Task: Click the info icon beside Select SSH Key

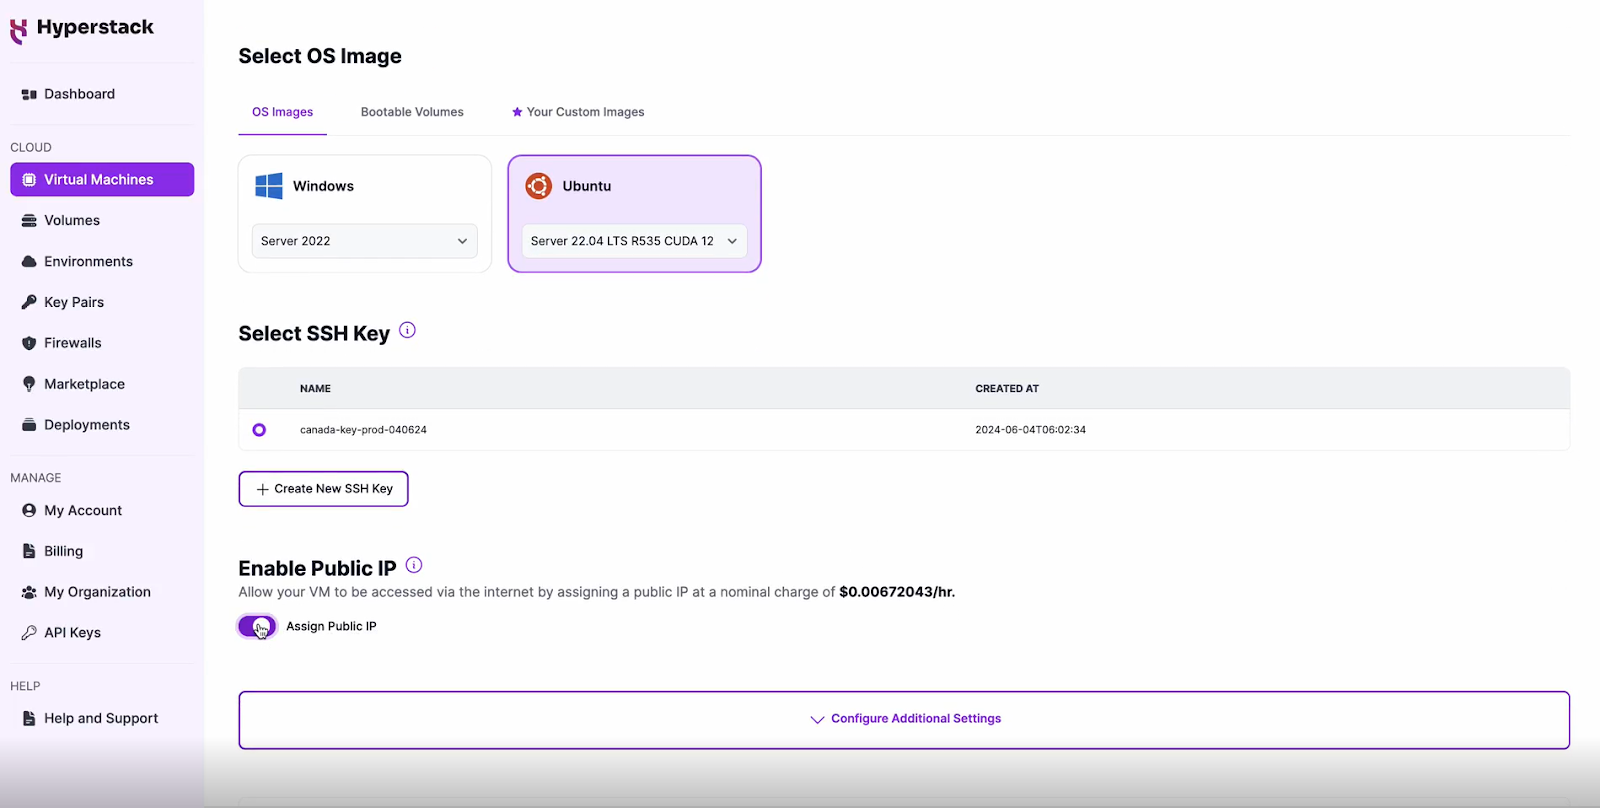Action: [407, 330]
